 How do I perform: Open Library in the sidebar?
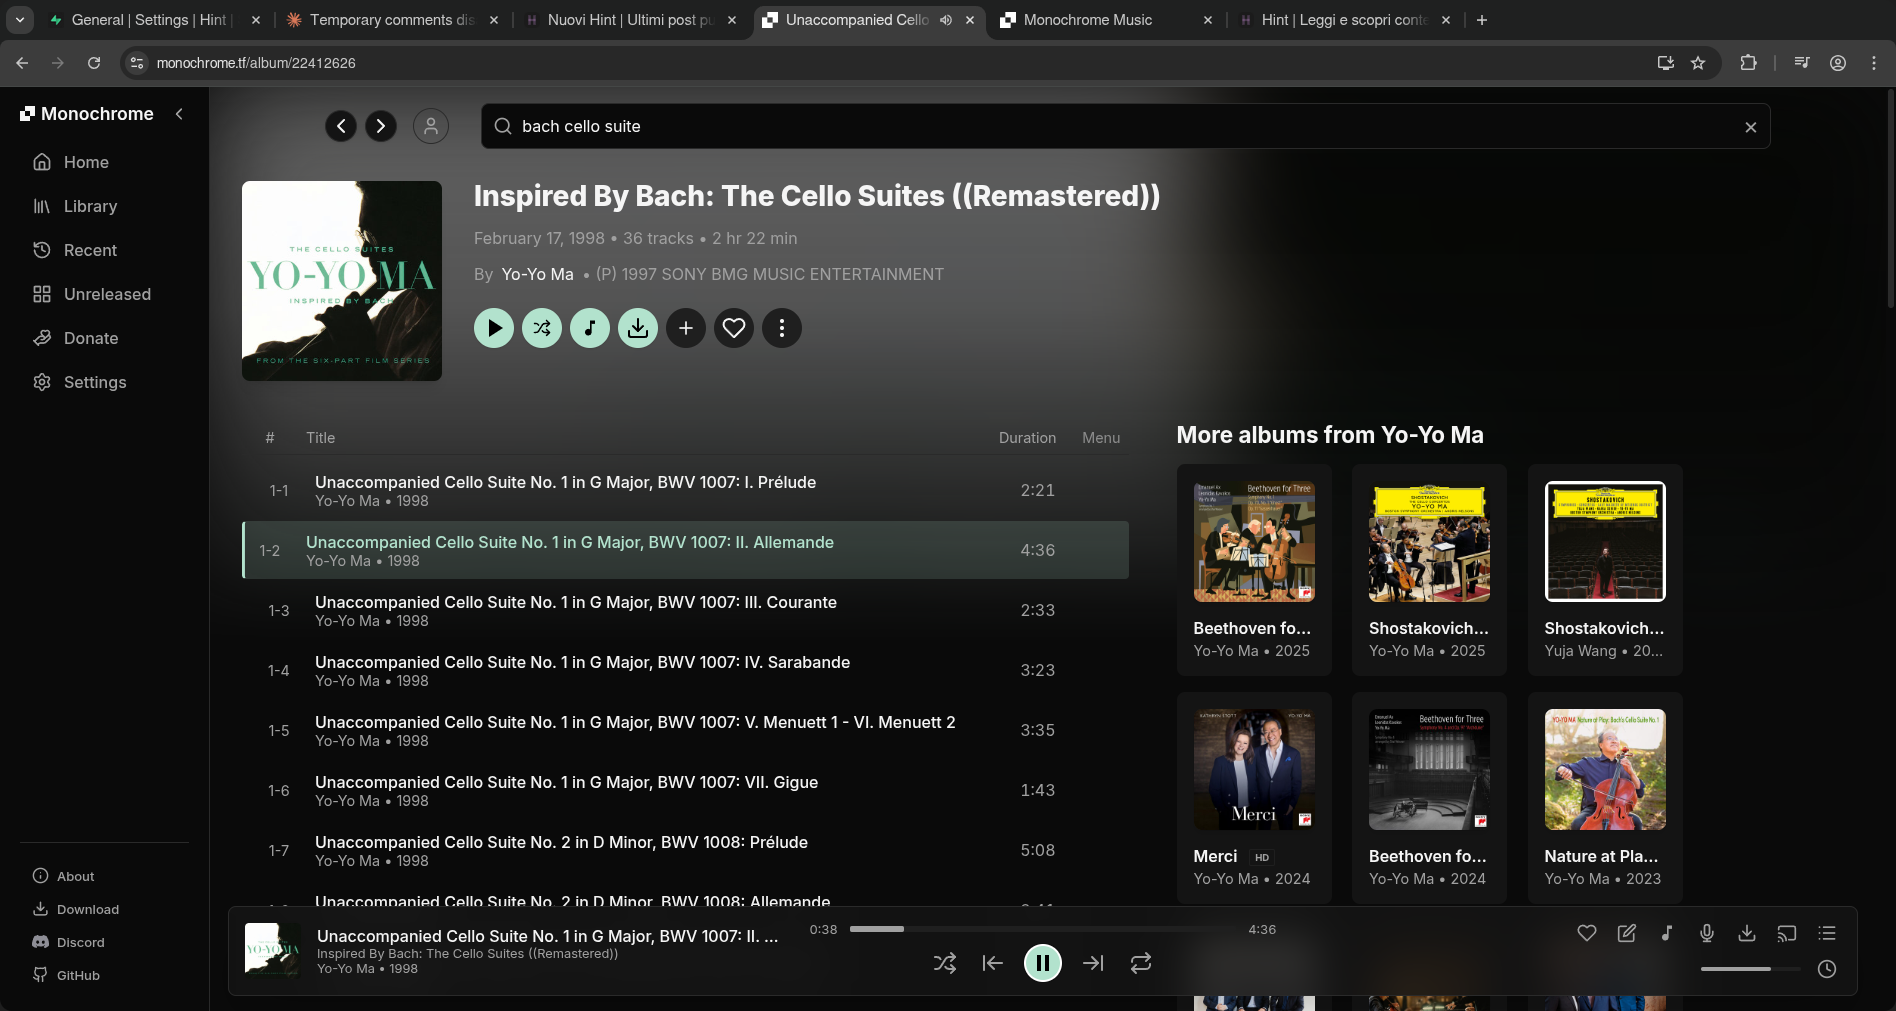pyautogui.click(x=90, y=206)
